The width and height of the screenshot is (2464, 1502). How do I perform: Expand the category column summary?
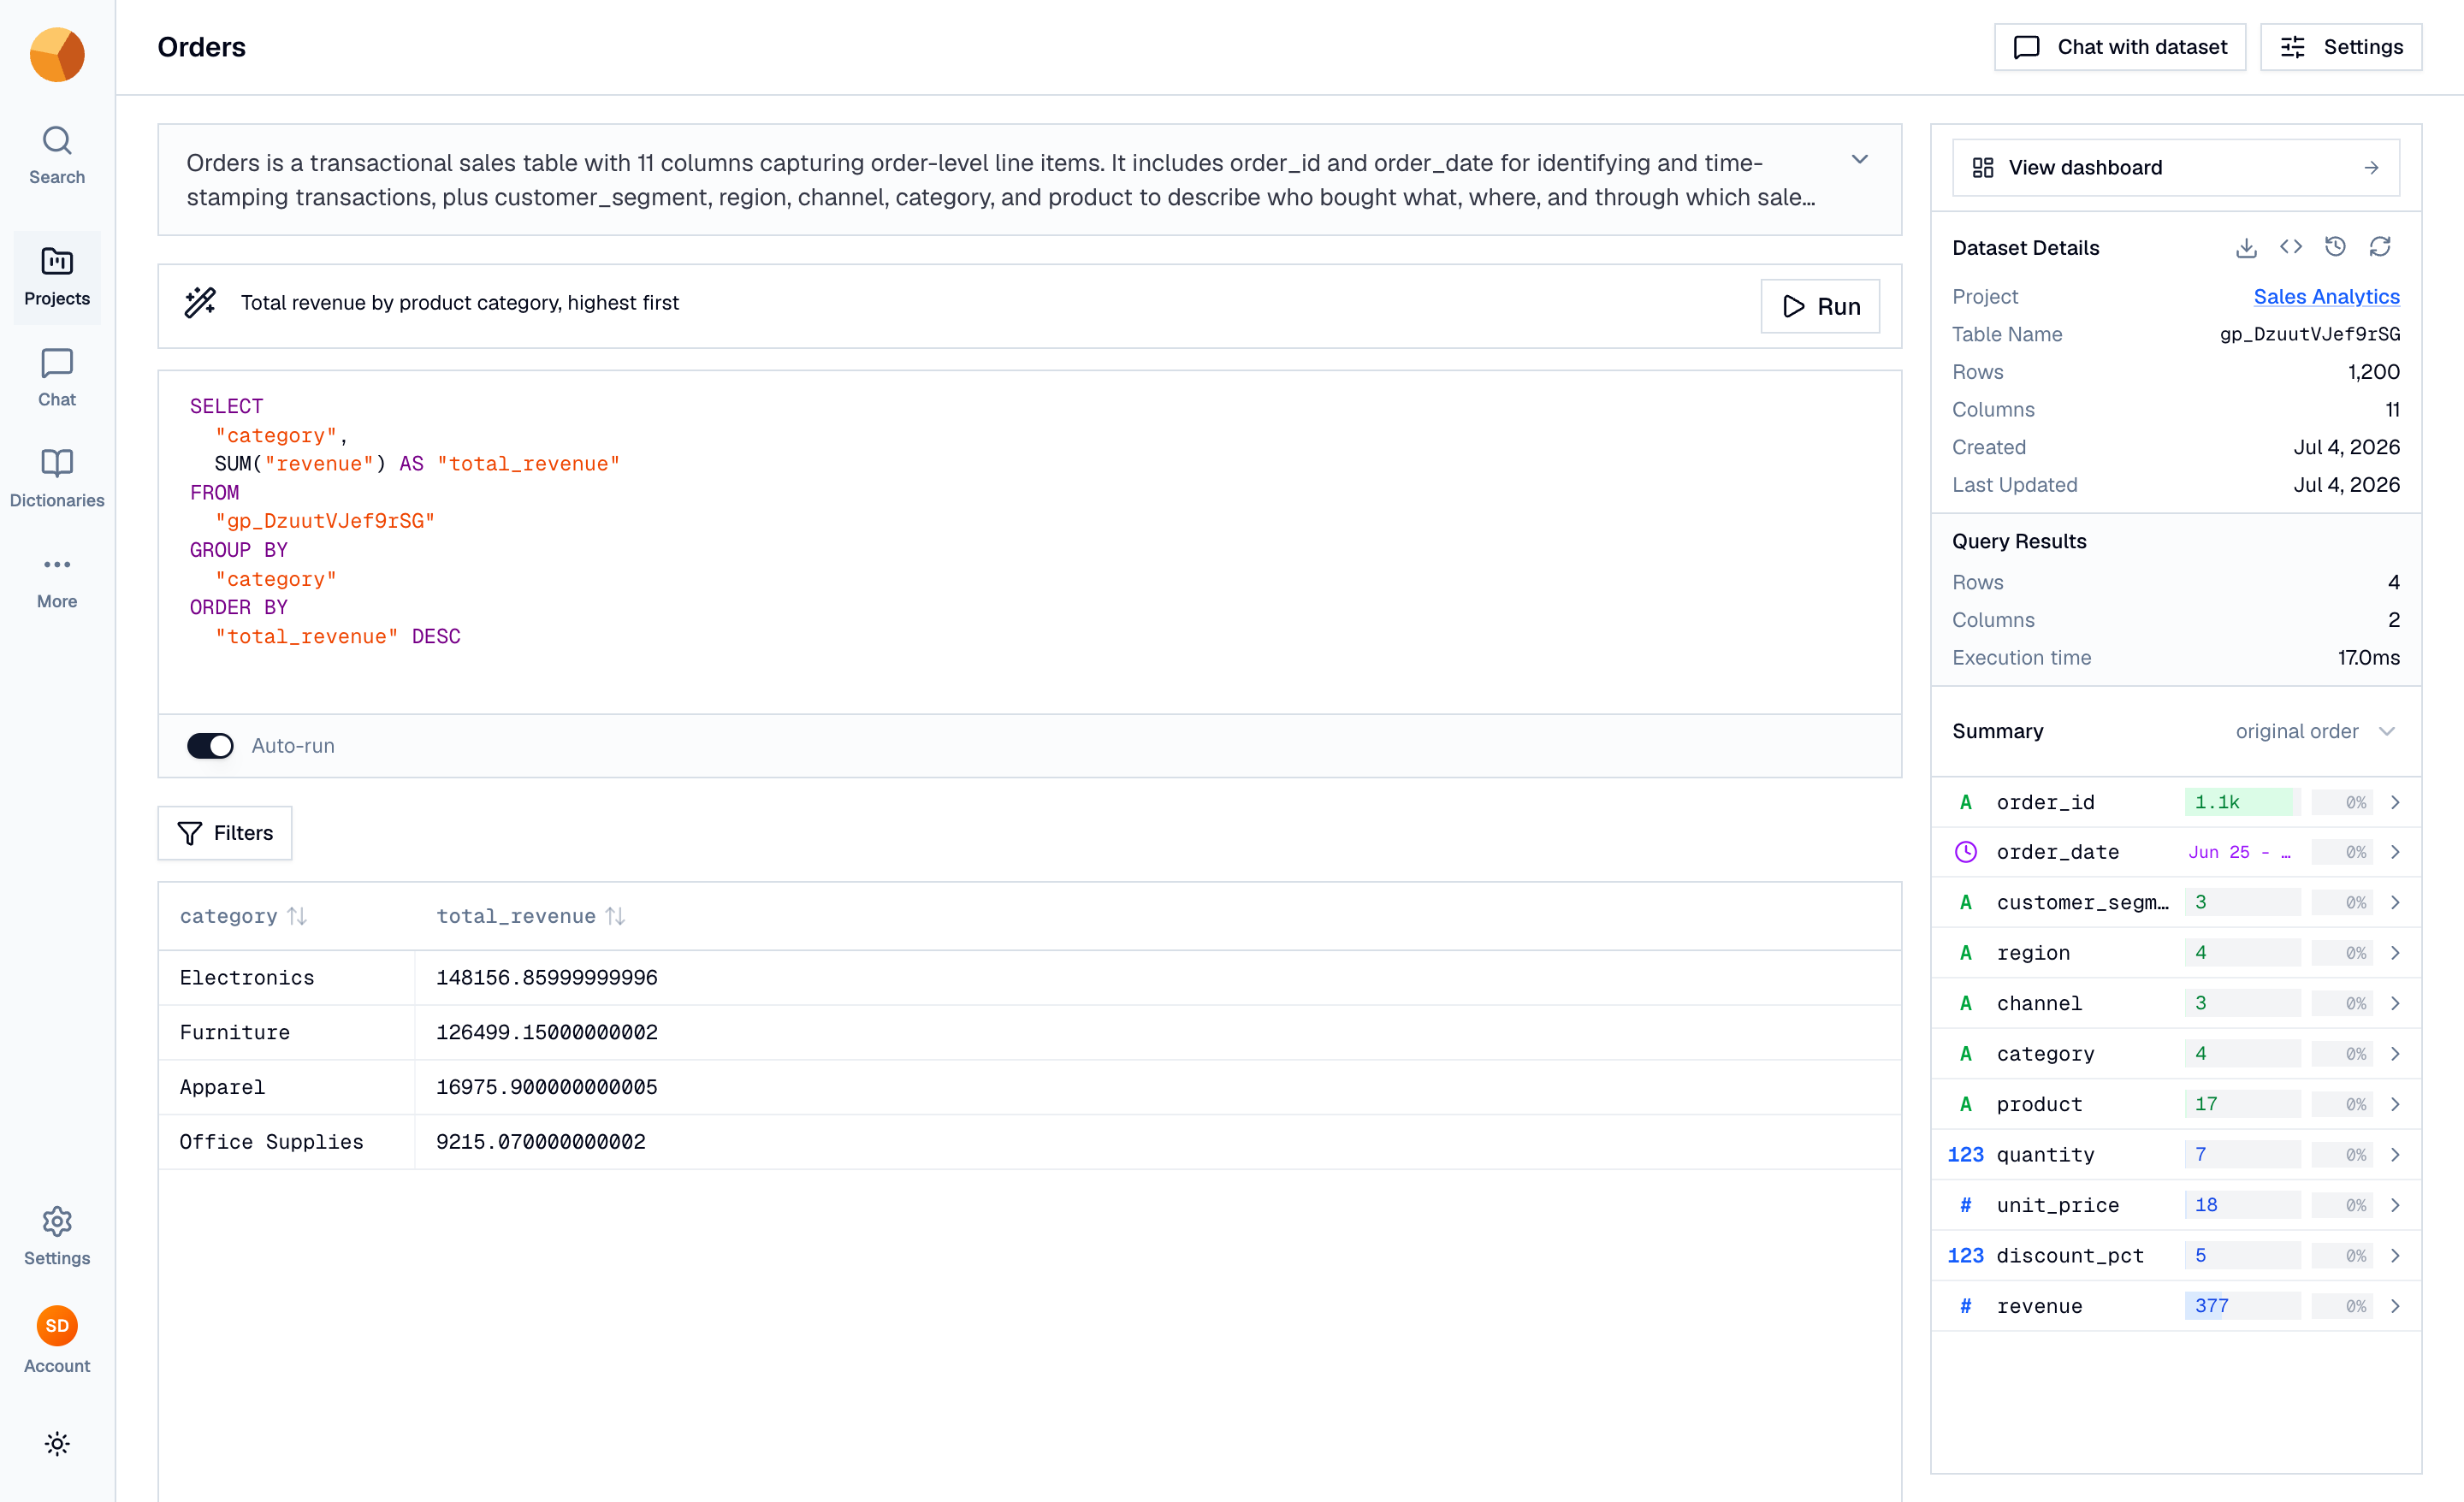2395,1054
